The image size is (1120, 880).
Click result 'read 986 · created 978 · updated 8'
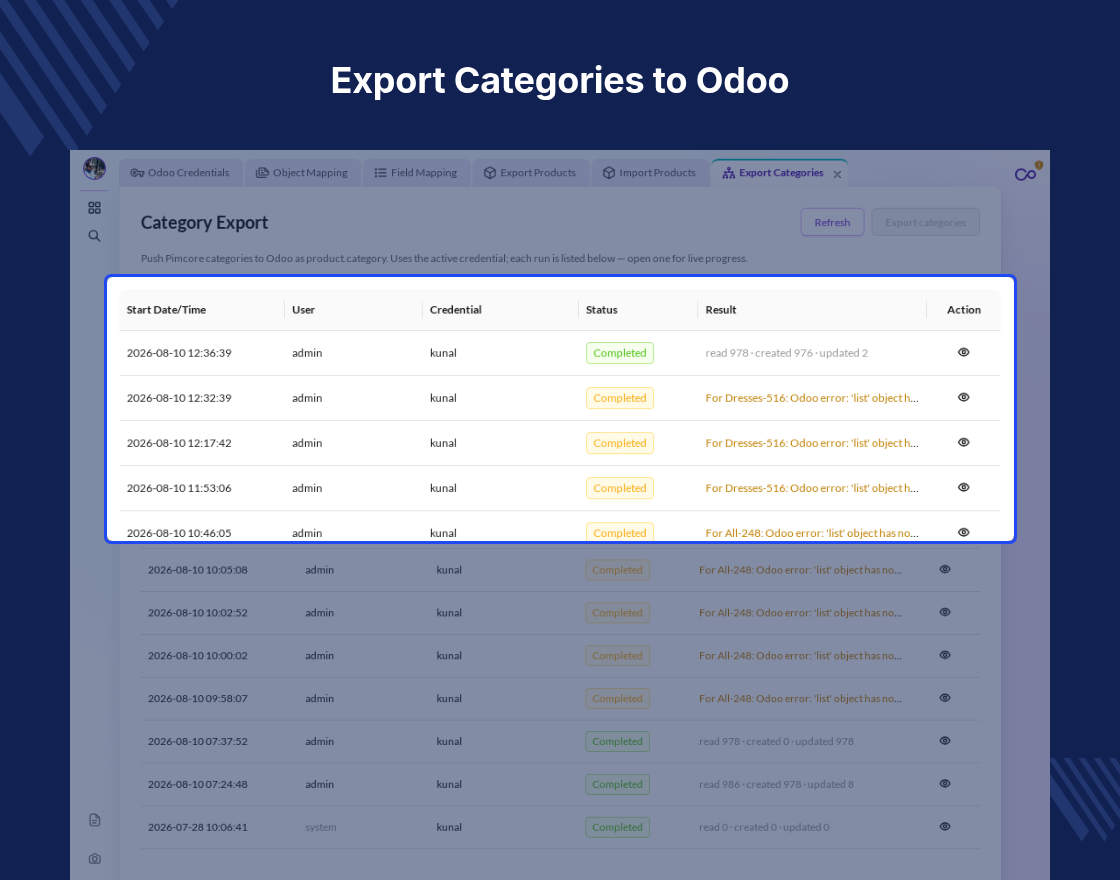[x=776, y=784]
